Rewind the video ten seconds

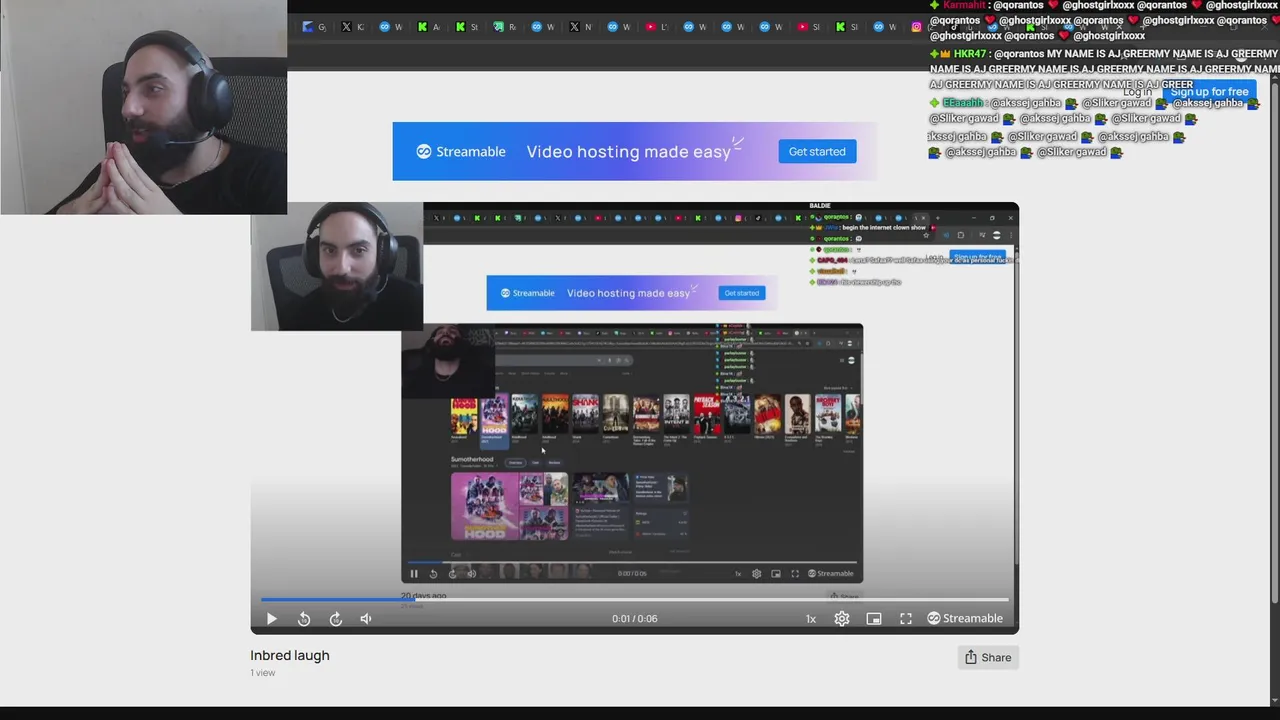pos(304,619)
